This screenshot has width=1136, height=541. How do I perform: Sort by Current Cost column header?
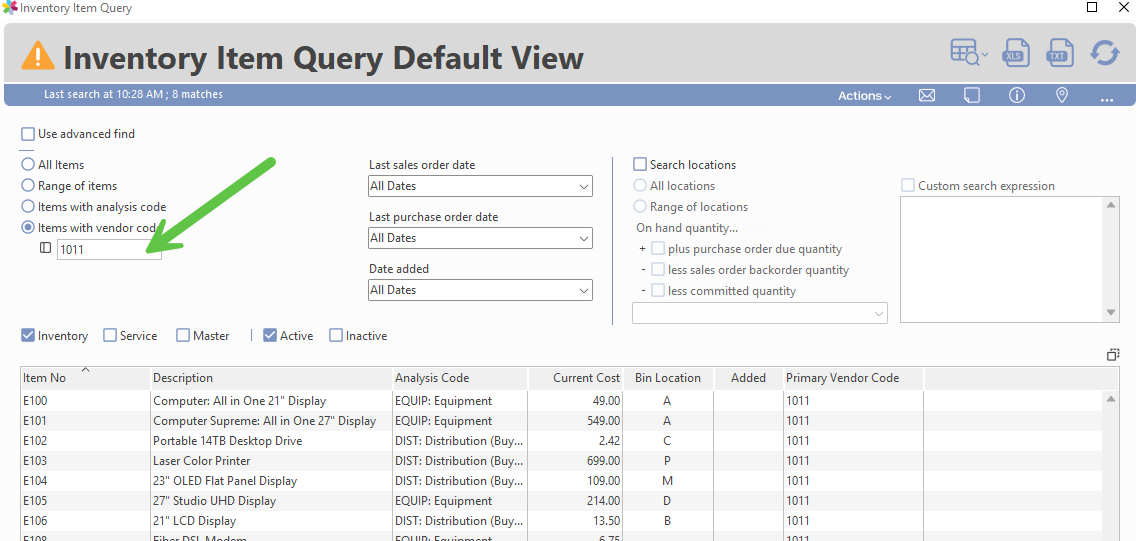[x=575, y=378]
